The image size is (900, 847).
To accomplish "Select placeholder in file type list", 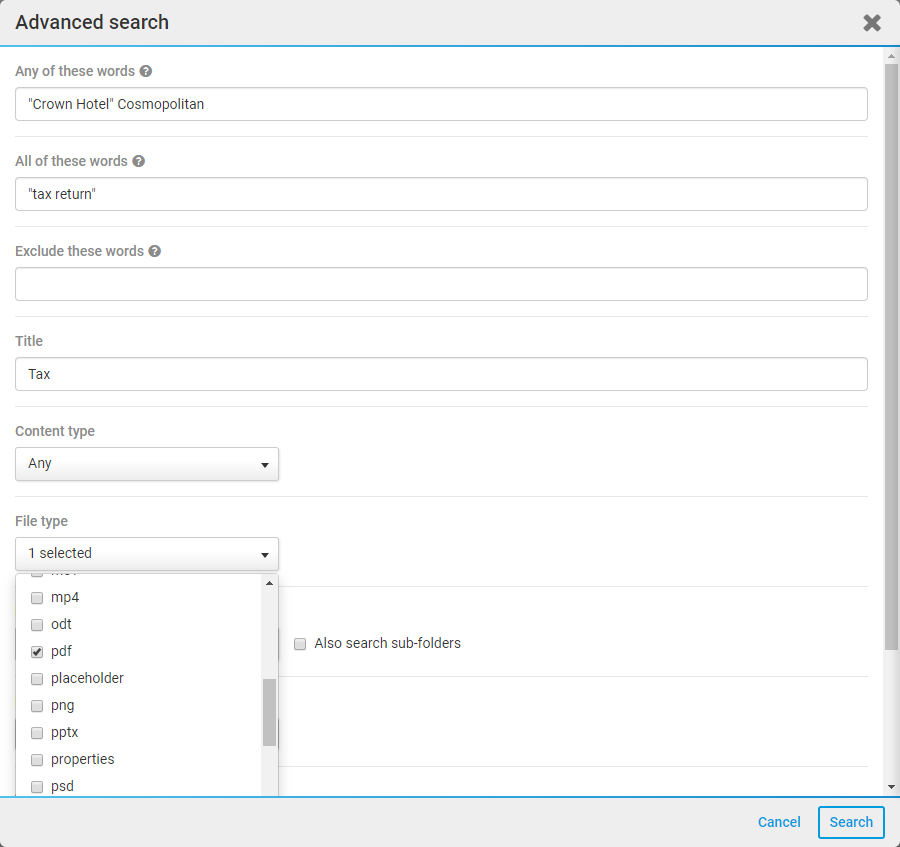I will point(37,679).
